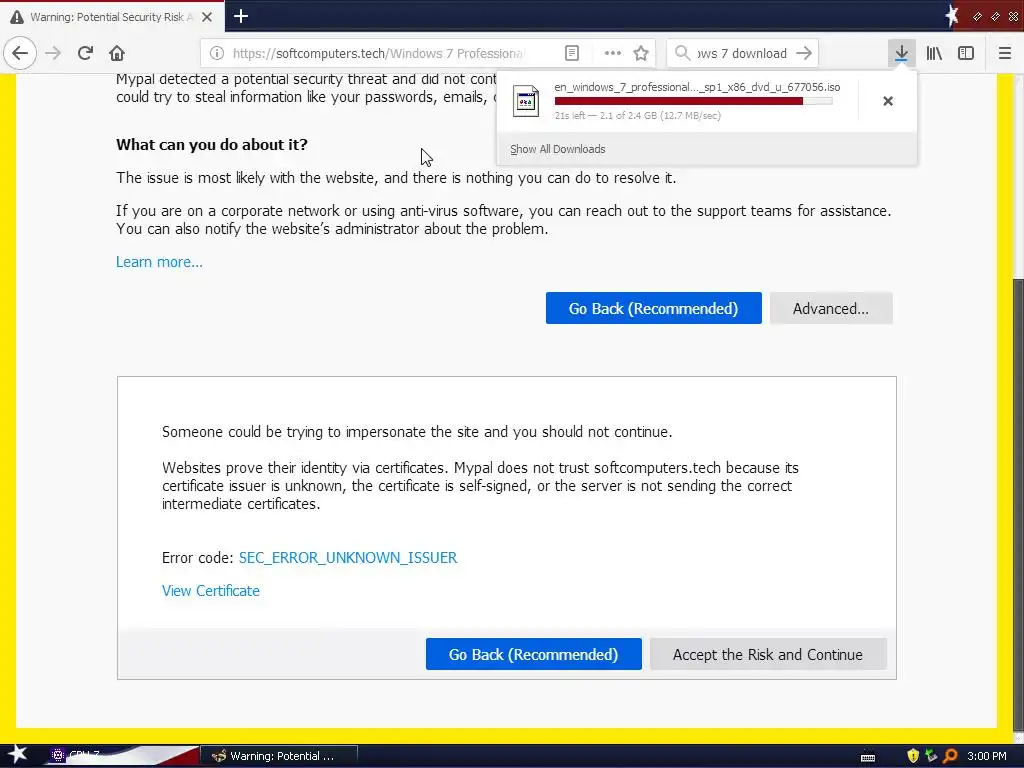Click the keyboard tray icon
Viewport: 1024px width, 768px height.
[x=868, y=757]
